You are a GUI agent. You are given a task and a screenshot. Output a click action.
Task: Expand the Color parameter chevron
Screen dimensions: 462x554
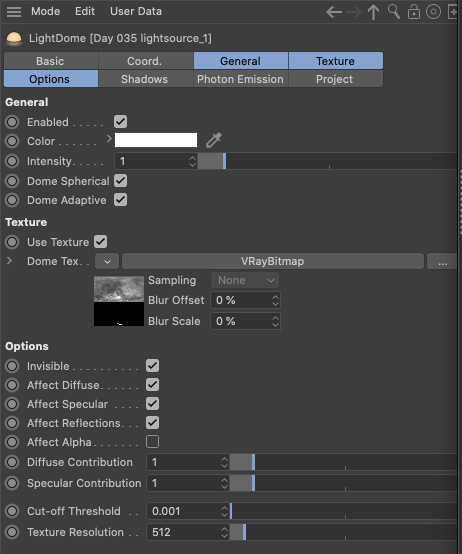(x=109, y=139)
